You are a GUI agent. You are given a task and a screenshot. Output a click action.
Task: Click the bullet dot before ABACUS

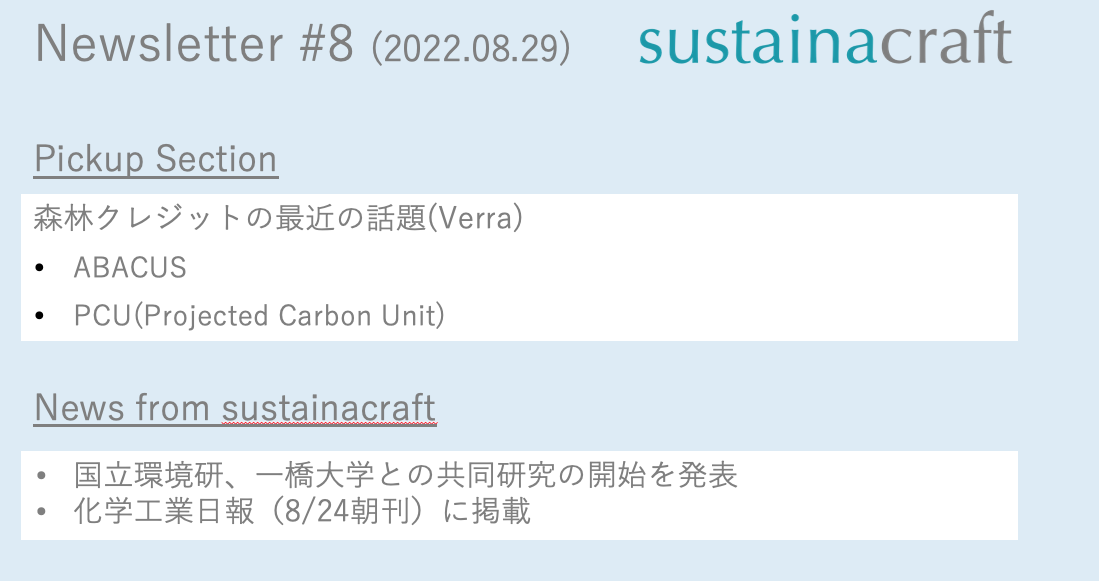click(39, 269)
